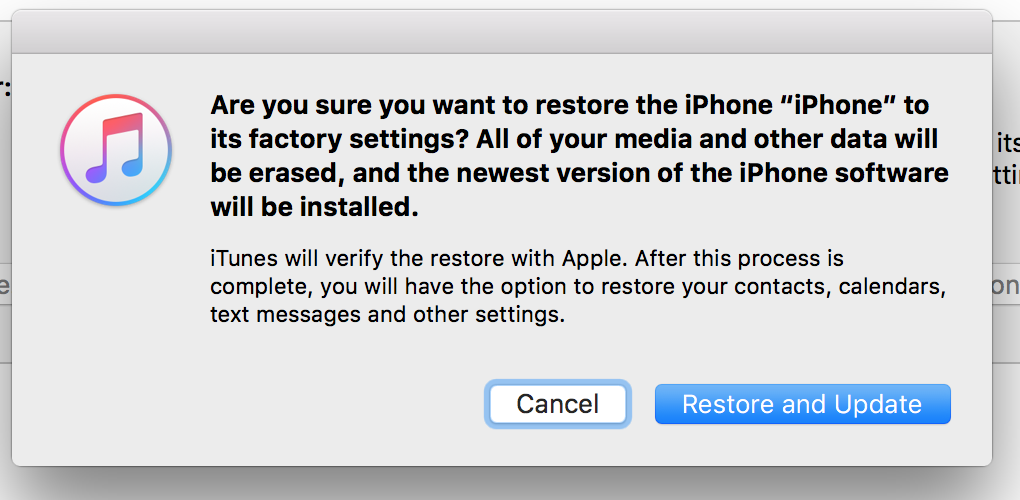Click "text messages and other settings." line

[388, 315]
